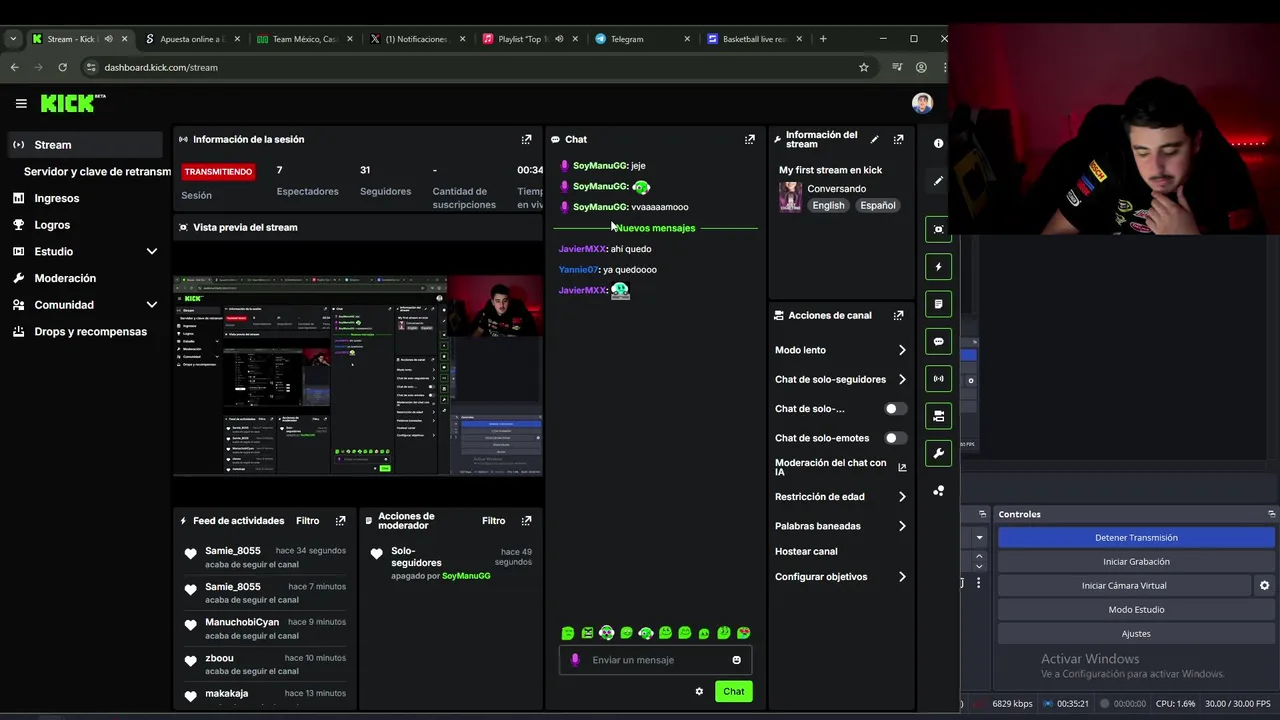Click the wrench icon in right toolbar
The image size is (1280, 720).
pyautogui.click(x=938, y=454)
